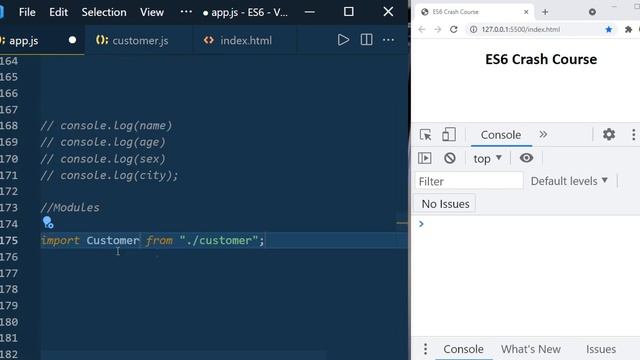Show the console sidebar
The height and width of the screenshot is (360, 640).
(424, 158)
